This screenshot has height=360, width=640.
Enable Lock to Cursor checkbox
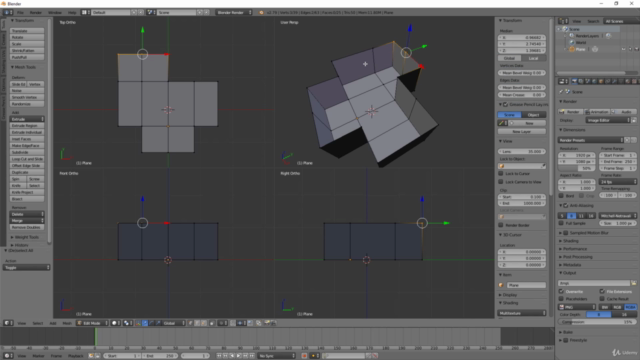(501, 173)
